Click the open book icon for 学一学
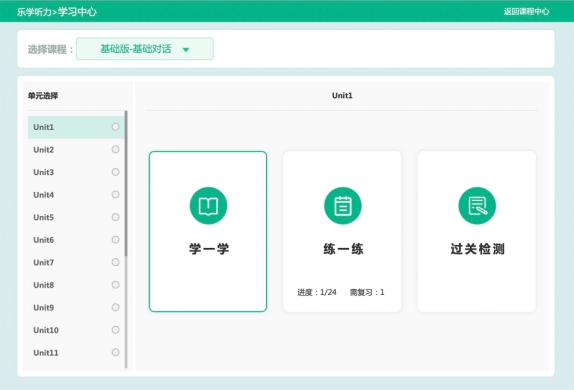 [x=208, y=206]
